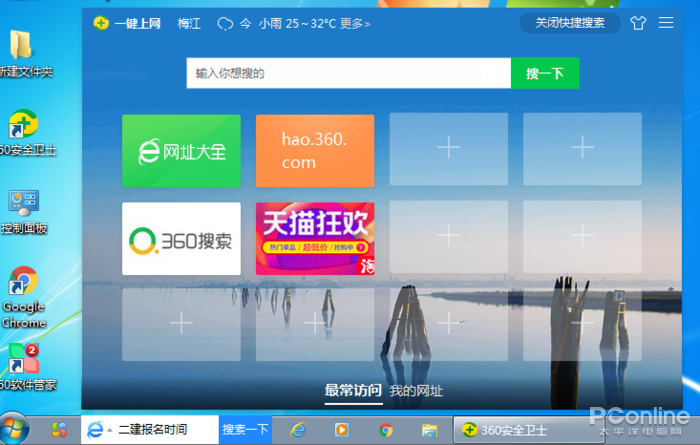700x445 pixels.
Task: Open media player icon in taskbar
Action: click(341, 430)
